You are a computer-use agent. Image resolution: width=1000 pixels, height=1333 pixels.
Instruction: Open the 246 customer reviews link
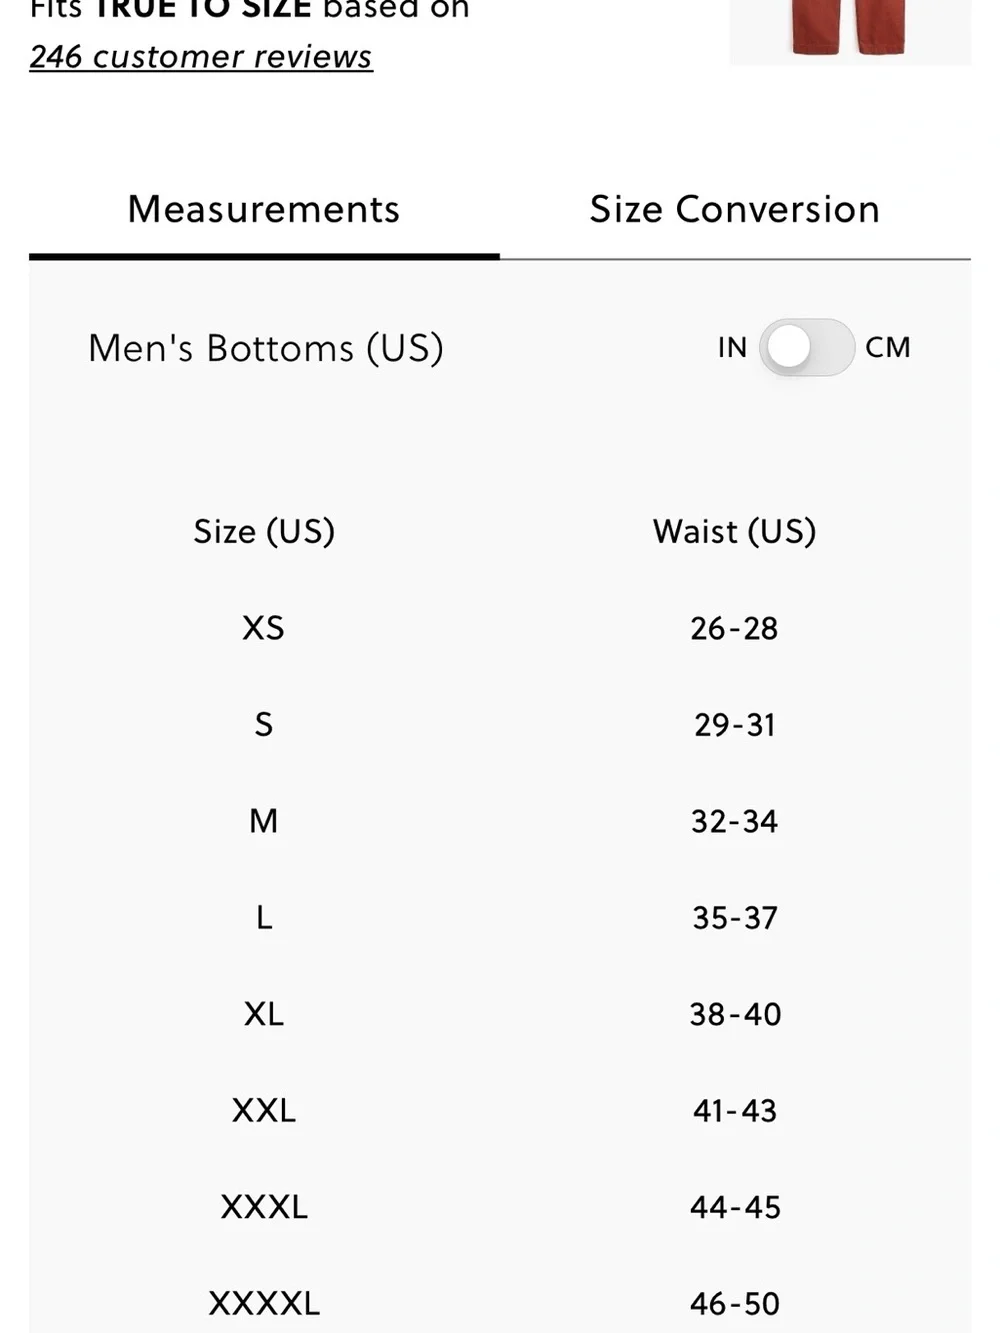(x=201, y=57)
